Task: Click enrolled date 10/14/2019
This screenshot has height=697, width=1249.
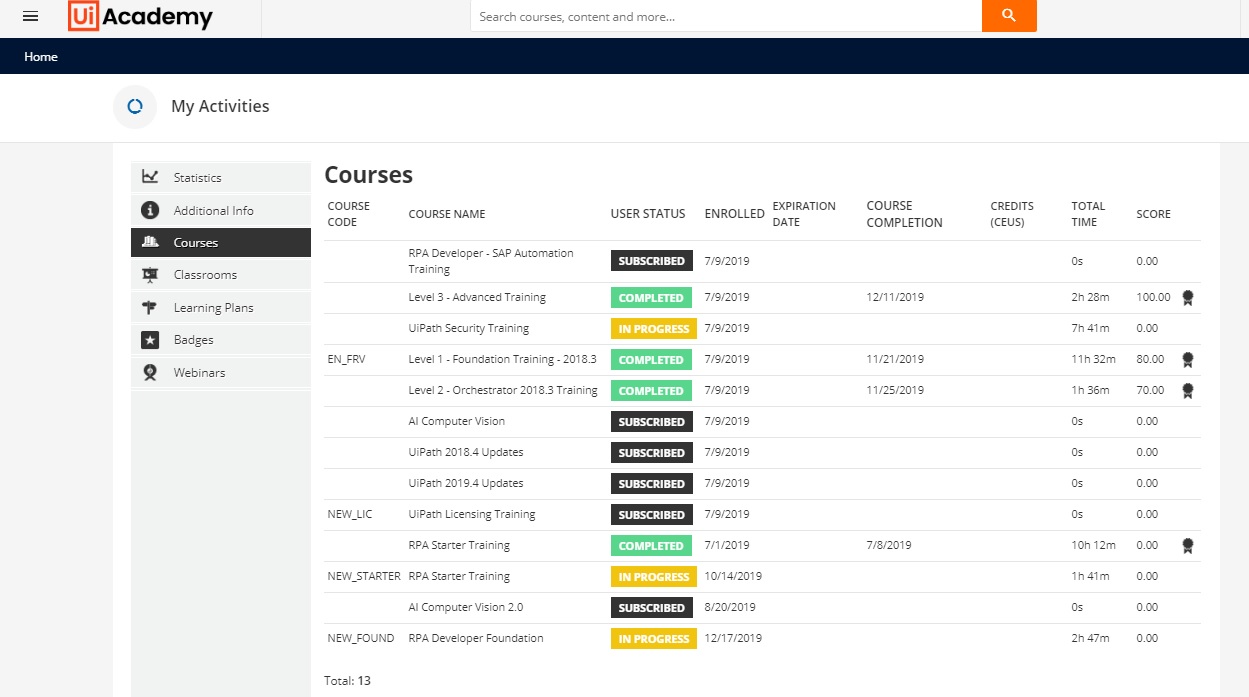Action: 733,576
